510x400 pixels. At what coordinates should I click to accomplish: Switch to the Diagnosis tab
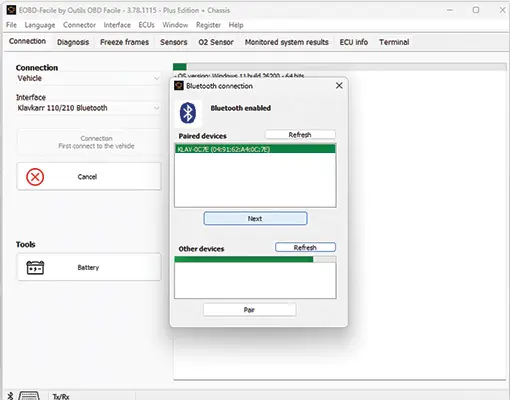73,42
